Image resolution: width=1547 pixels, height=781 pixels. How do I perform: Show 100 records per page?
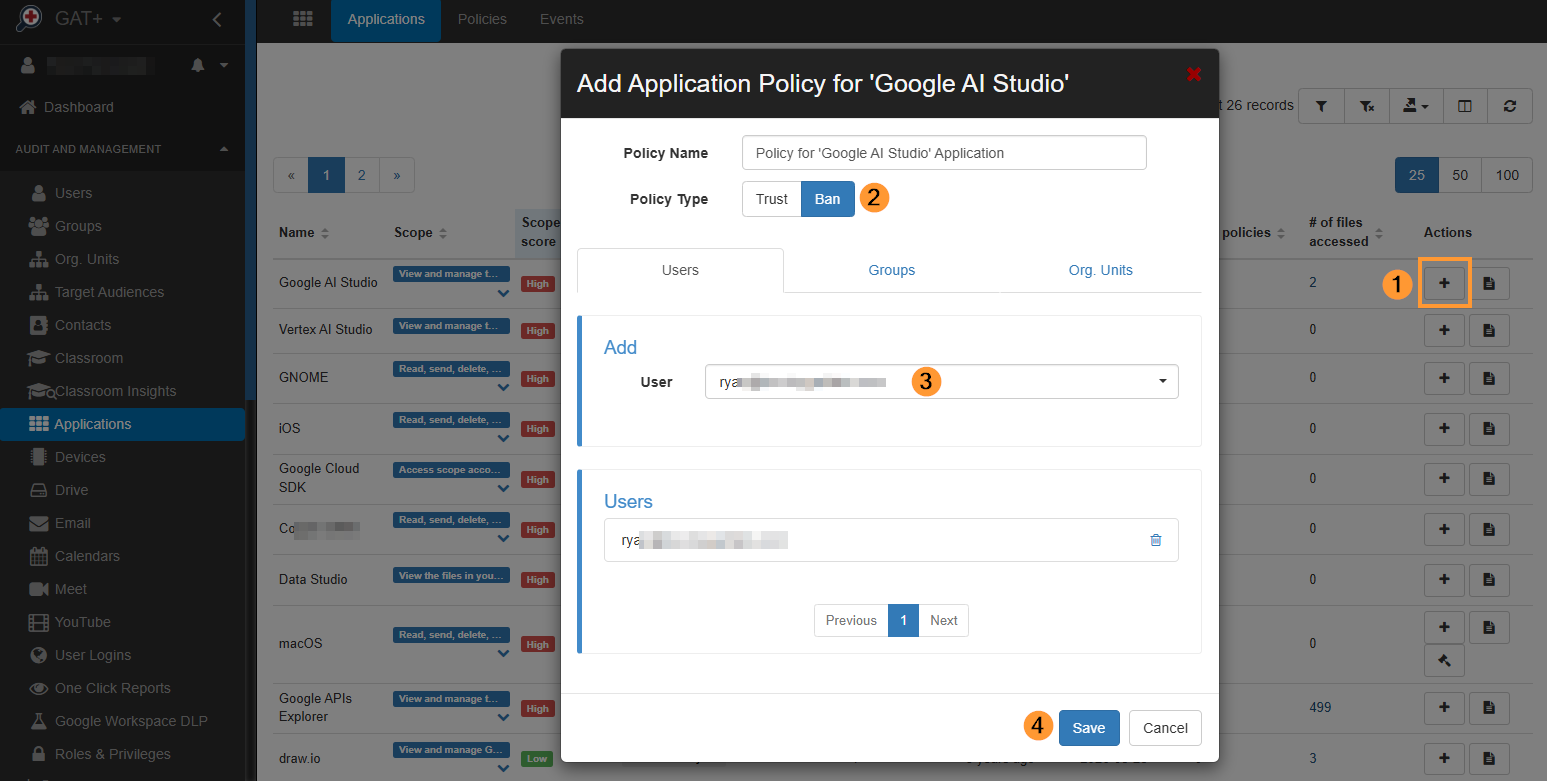coord(1507,175)
